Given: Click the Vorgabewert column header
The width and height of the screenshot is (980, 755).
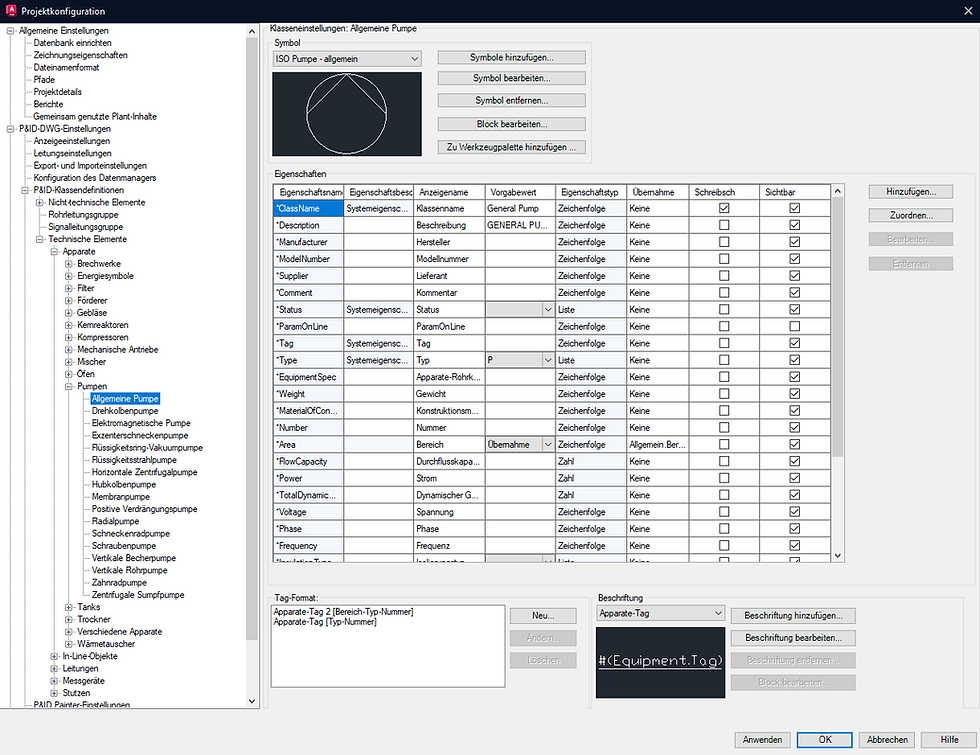Looking at the screenshot, I should [x=520, y=192].
